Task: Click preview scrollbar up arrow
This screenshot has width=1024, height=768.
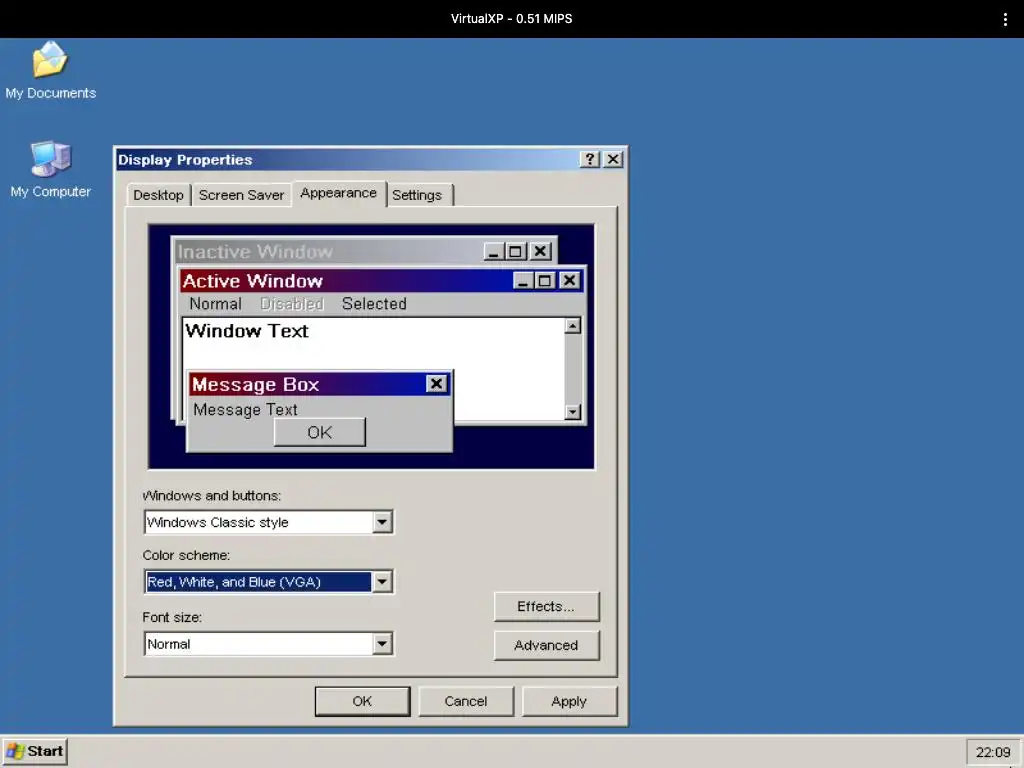Action: point(573,325)
